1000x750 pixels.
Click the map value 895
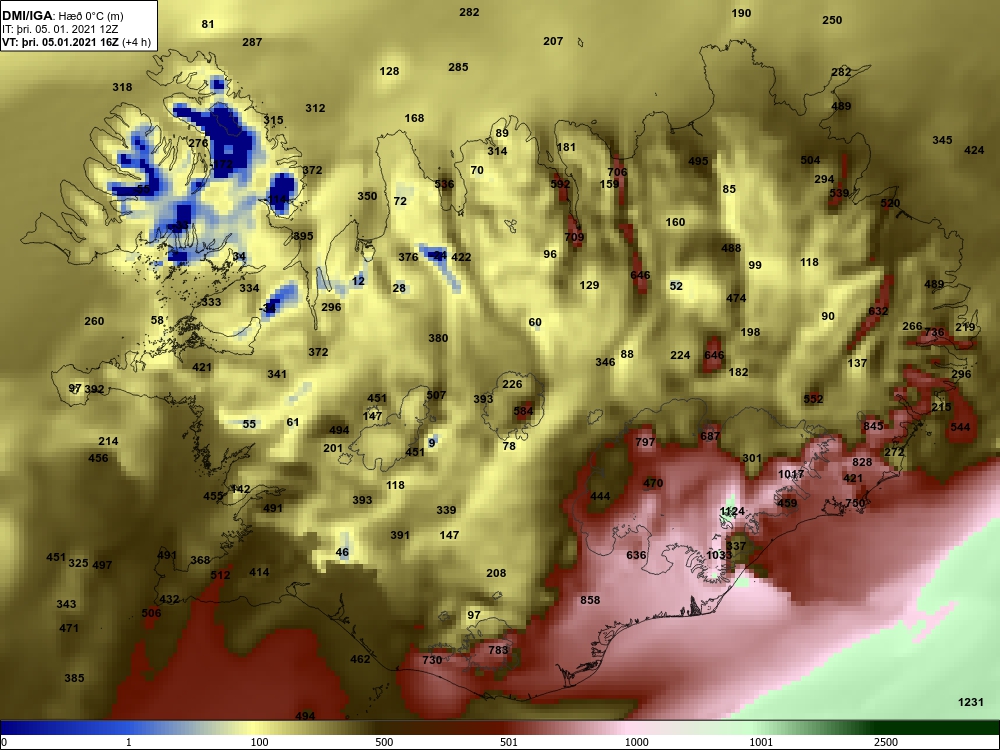pos(303,236)
